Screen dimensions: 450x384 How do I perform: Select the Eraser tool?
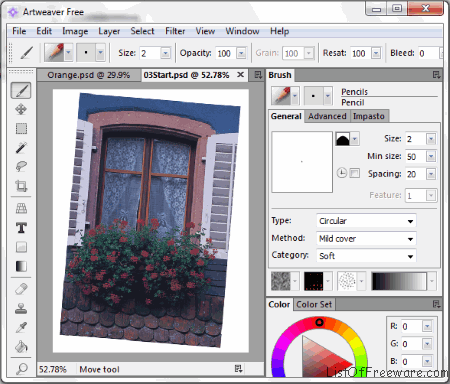point(21,289)
